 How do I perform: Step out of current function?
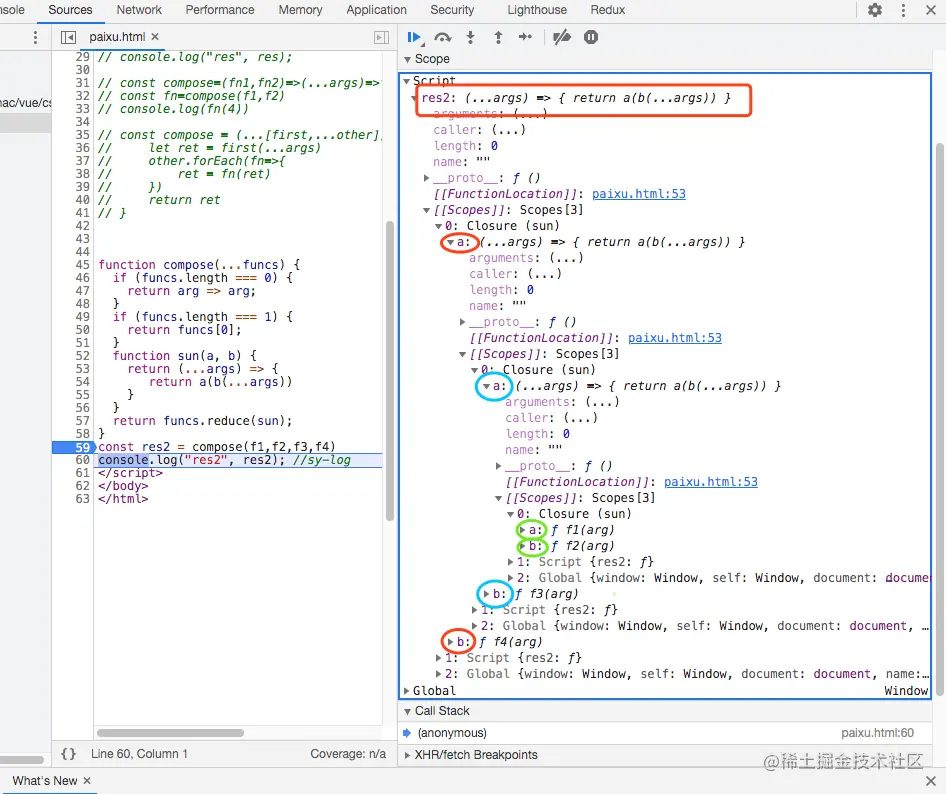(498, 37)
